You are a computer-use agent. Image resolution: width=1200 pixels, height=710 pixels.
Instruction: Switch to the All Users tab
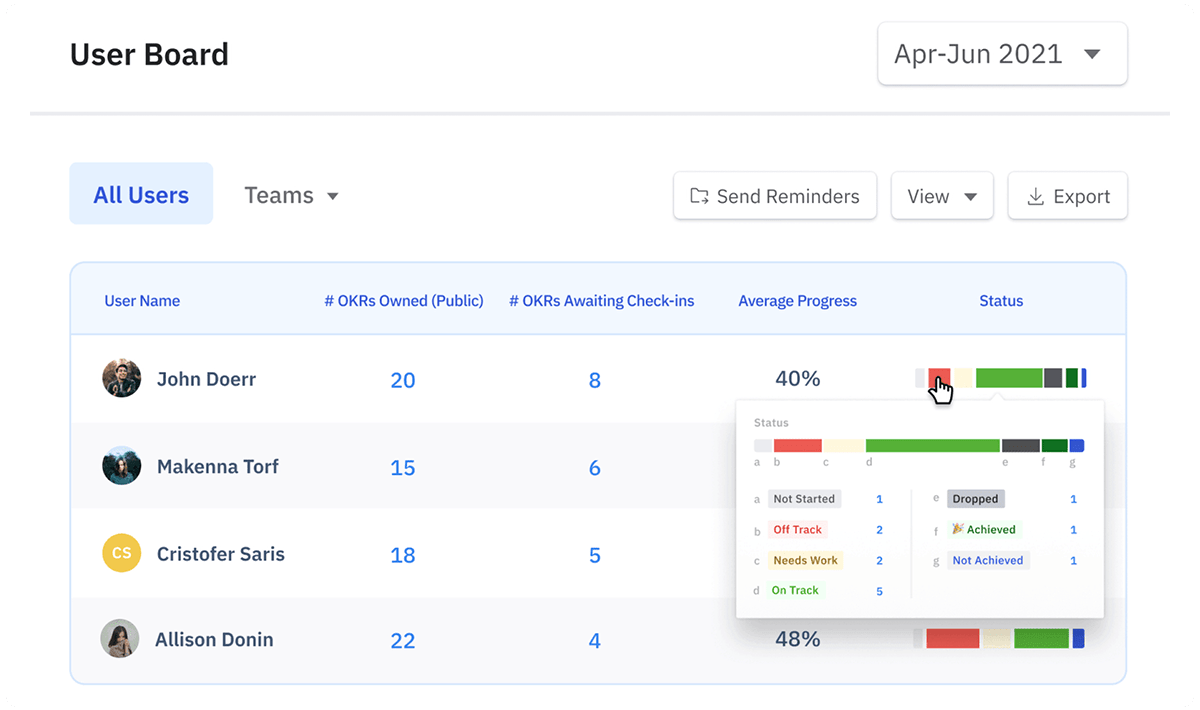(x=141, y=196)
